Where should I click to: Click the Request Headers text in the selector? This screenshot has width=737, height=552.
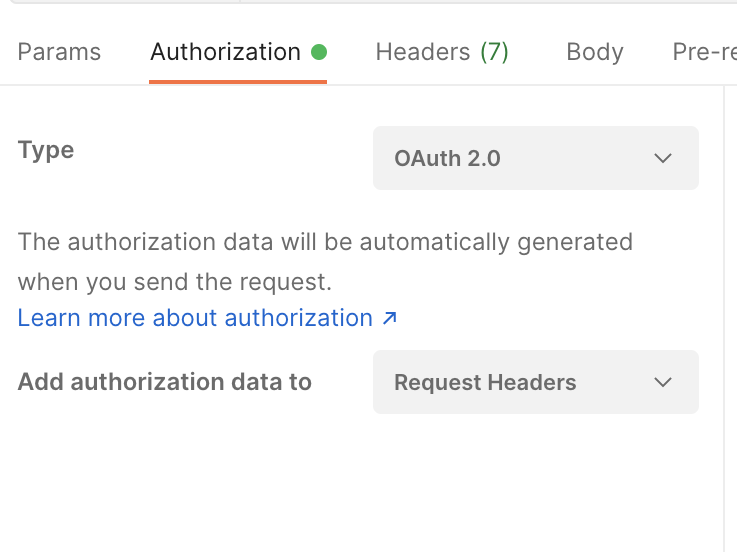[485, 382]
